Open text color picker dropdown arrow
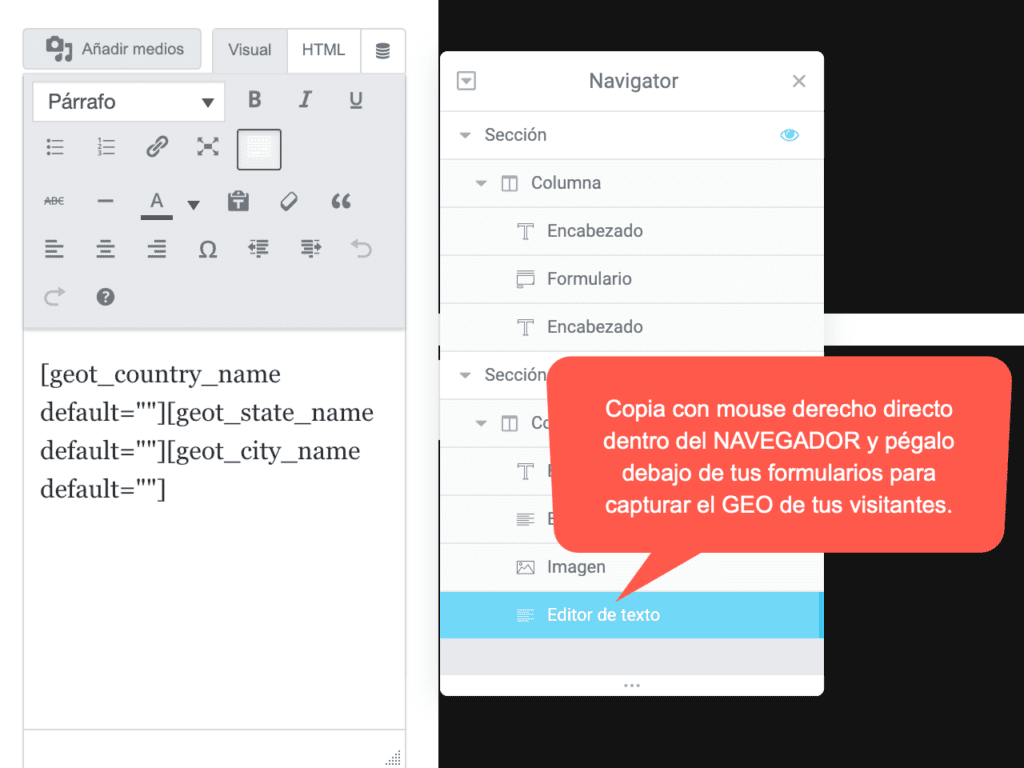This screenshot has height=768, width=1024. [194, 205]
